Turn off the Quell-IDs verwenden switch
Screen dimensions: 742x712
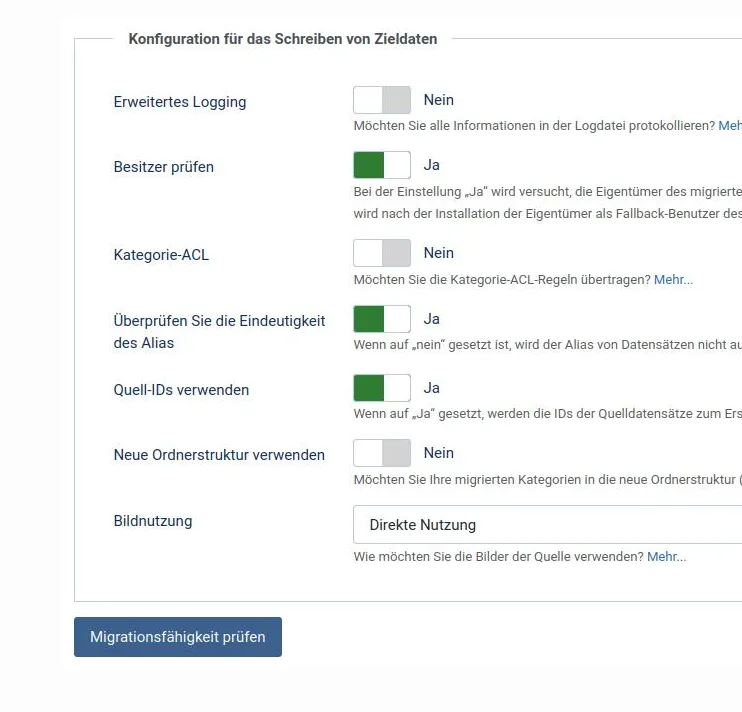[x=382, y=388]
